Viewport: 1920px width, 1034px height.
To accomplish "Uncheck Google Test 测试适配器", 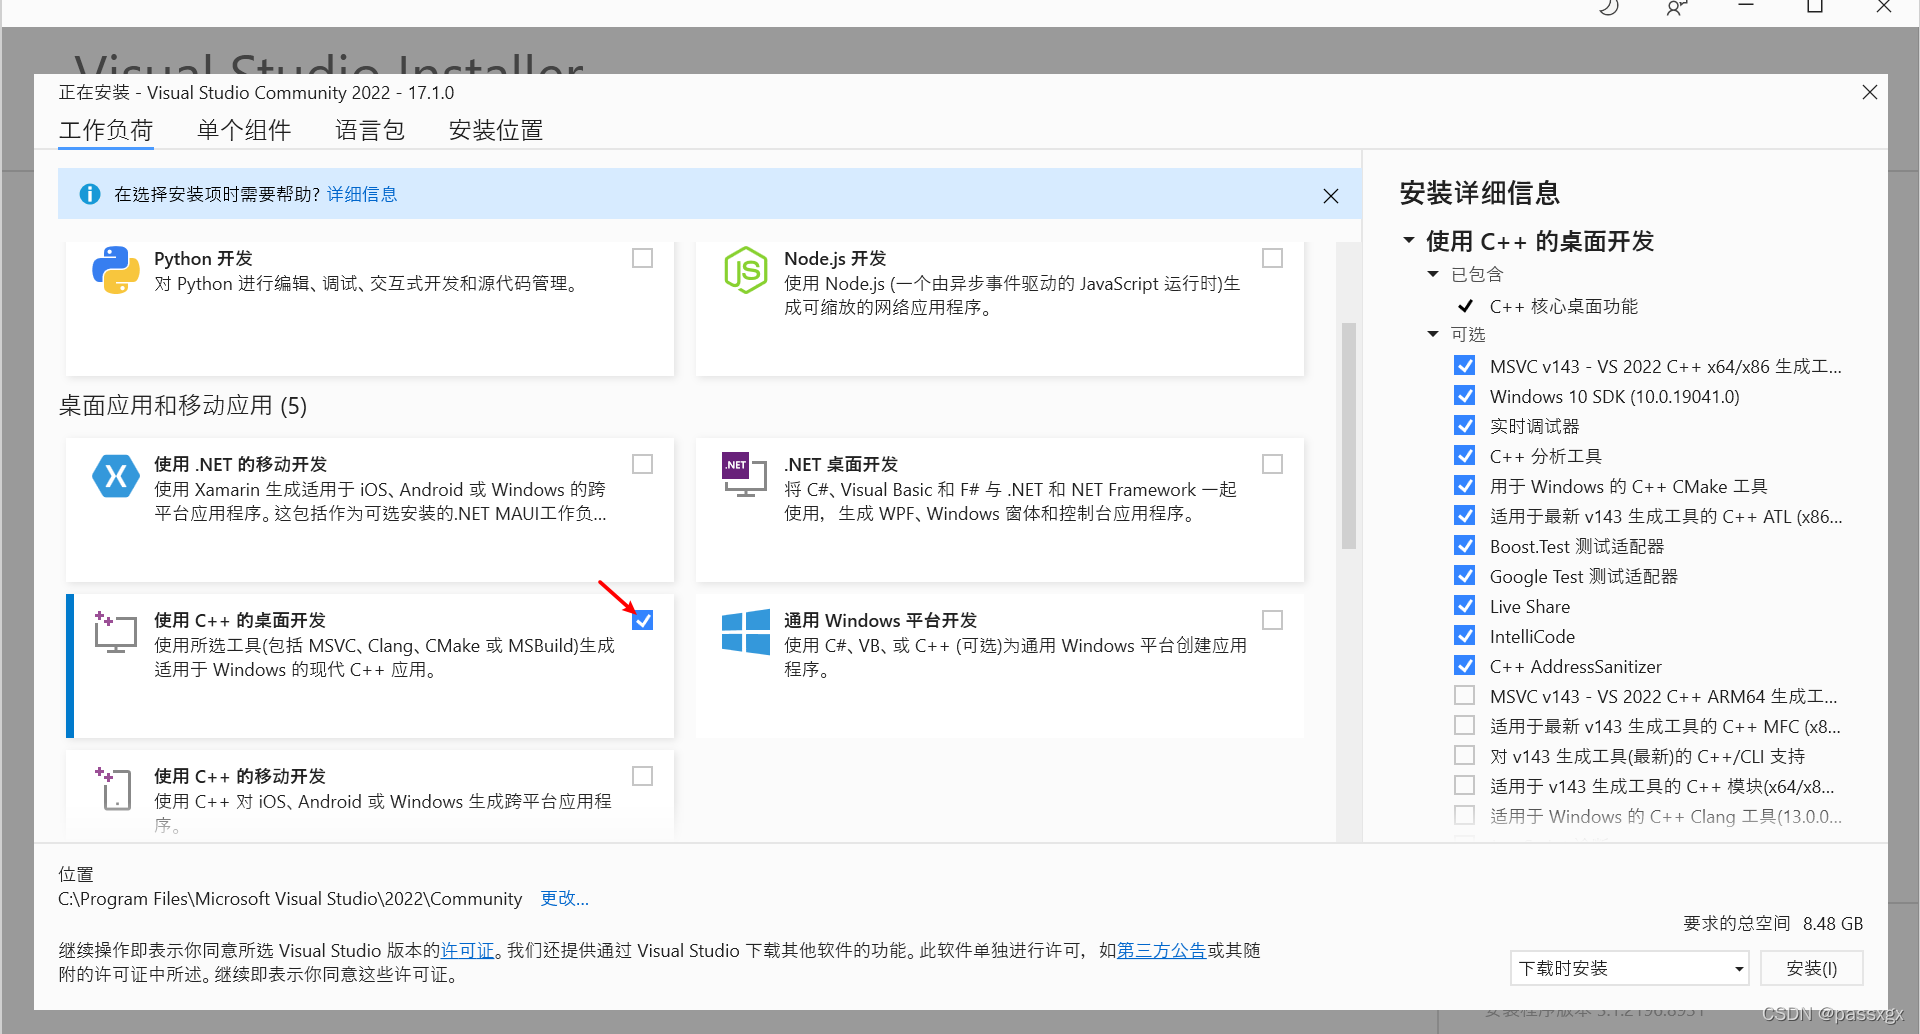I will 1465,576.
